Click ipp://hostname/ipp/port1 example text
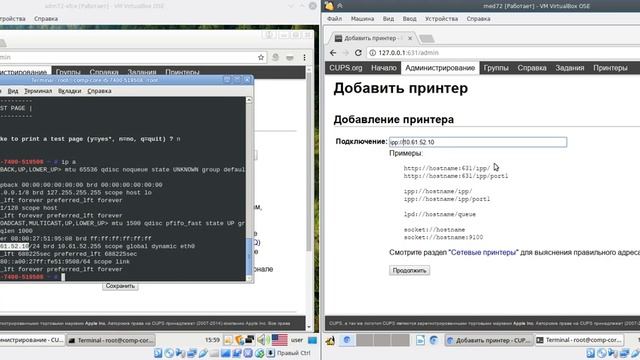Viewport: 640px width, 360px height. [447, 199]
